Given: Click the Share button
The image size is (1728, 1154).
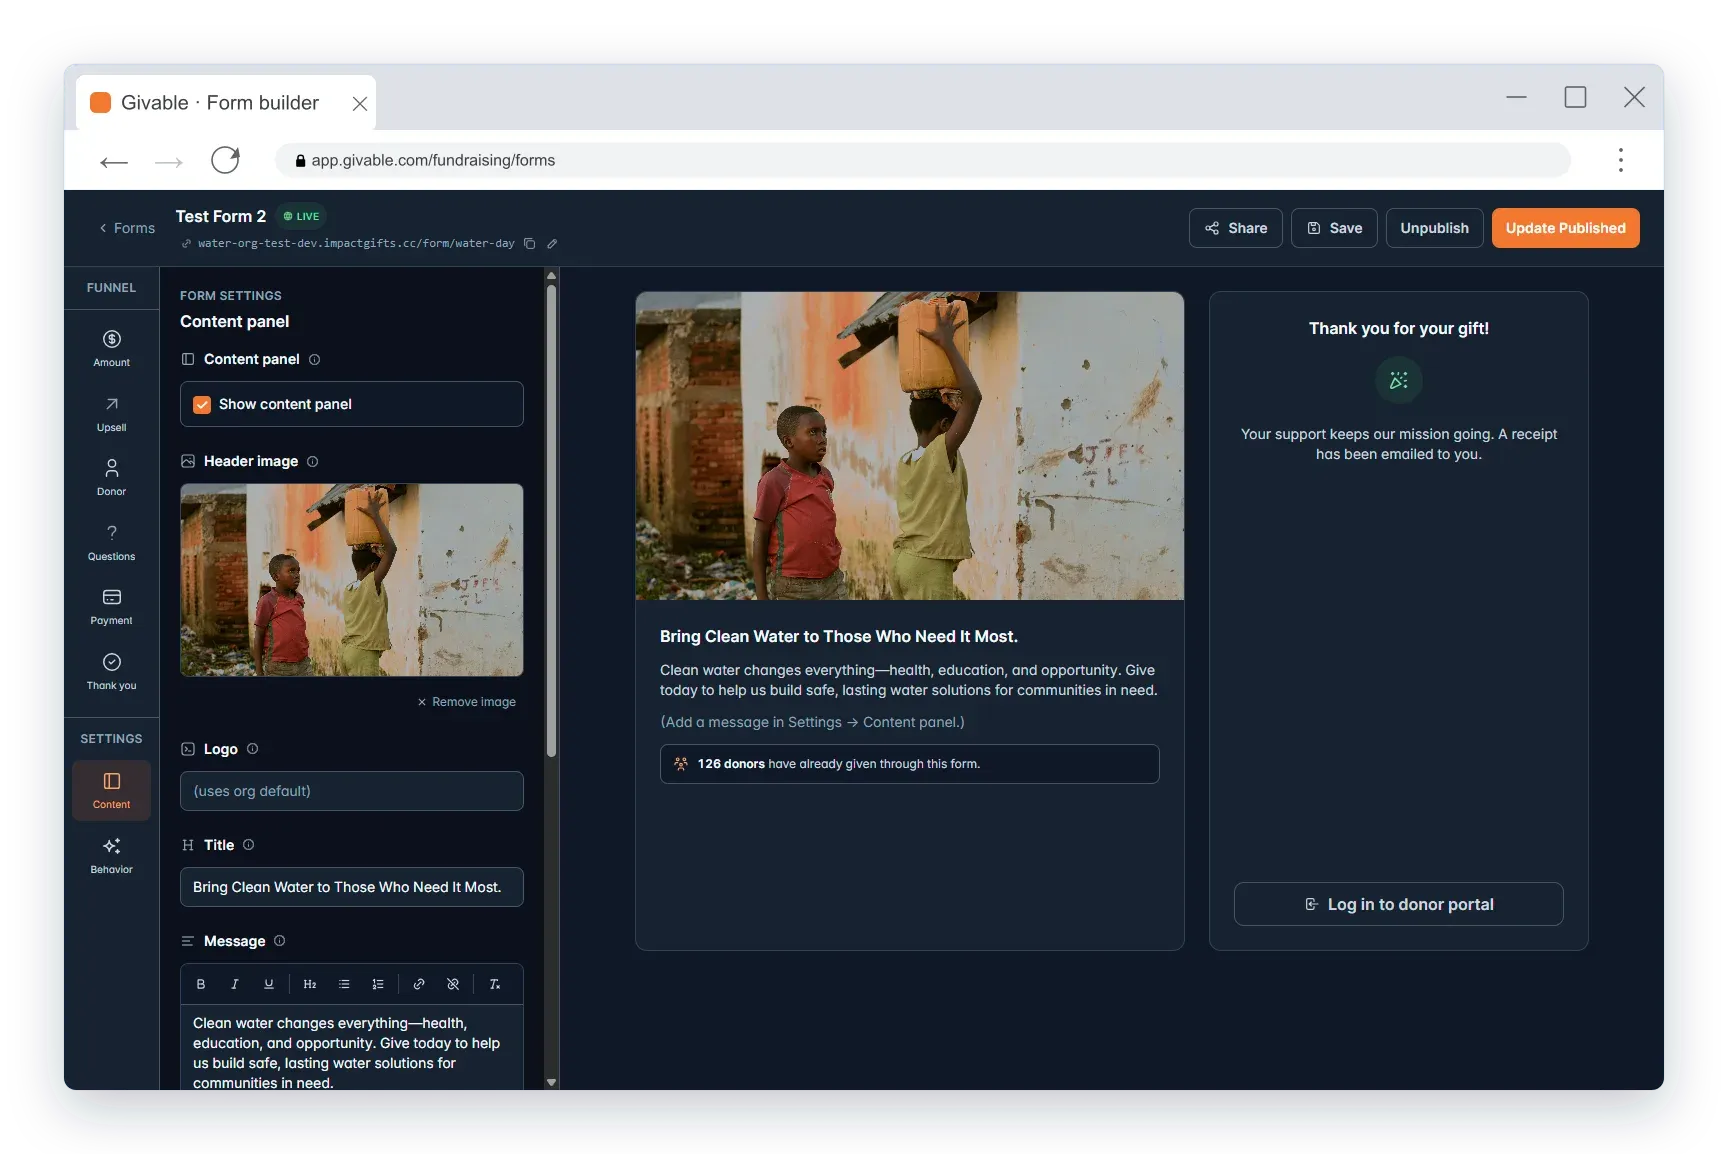Looking at the screenshot, I should coord(1235,228).
